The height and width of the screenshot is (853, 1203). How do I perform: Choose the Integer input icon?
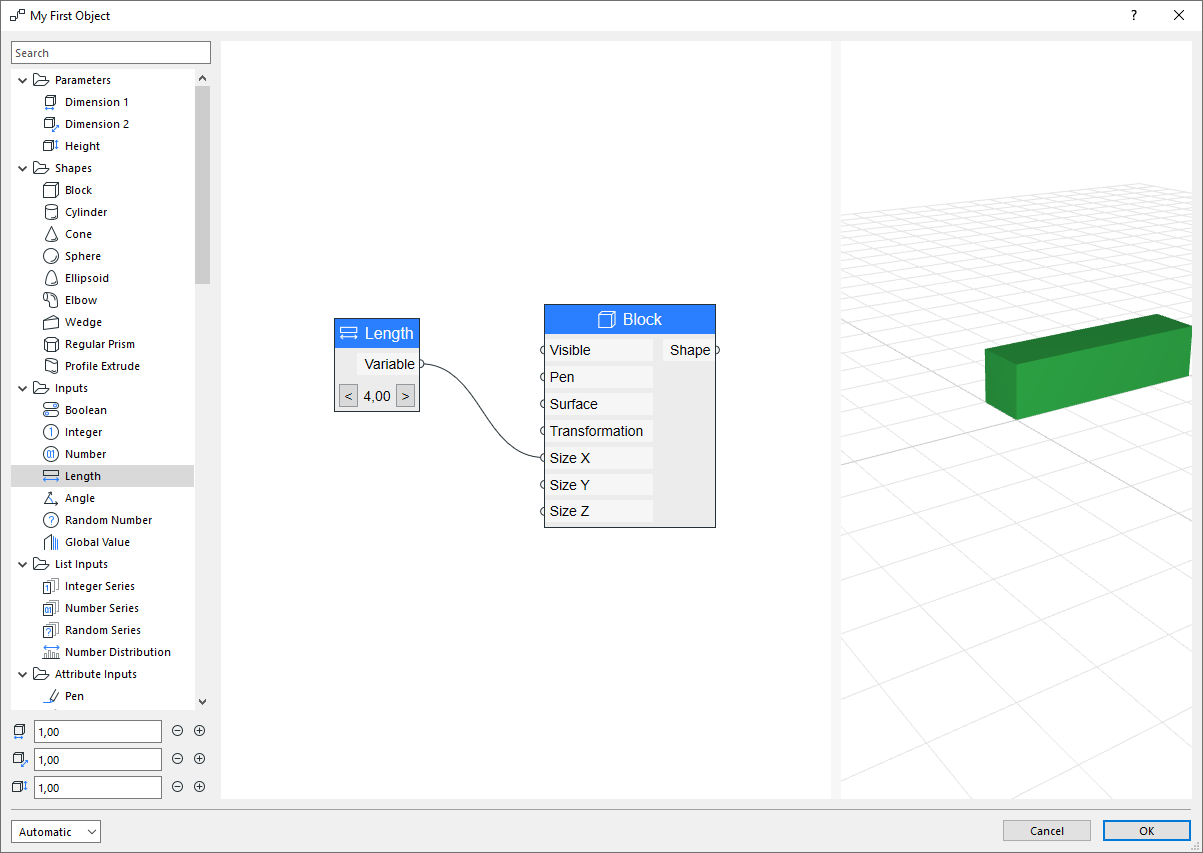click(x=51, y=432)
